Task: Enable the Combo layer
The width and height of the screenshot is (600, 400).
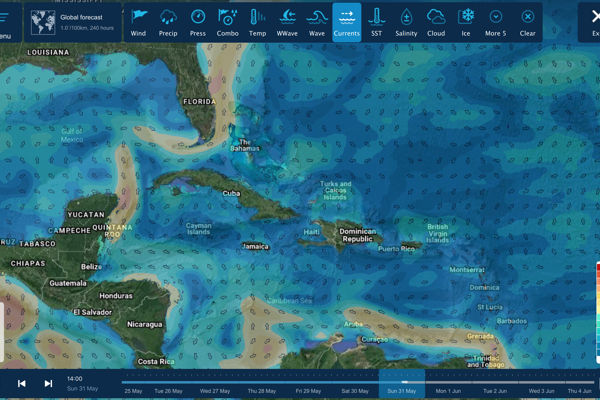Action: pyautogui.click(x=227, y=21)
